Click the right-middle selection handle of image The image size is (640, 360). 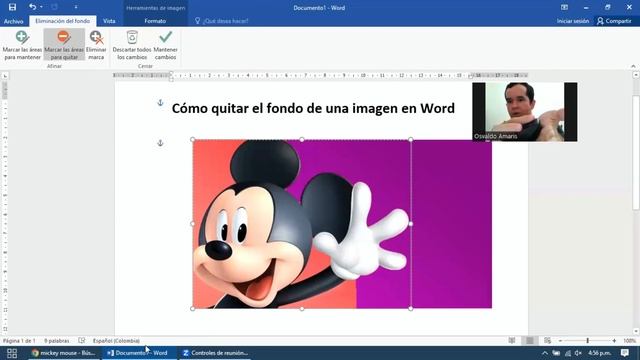click(x=411, y=224)
